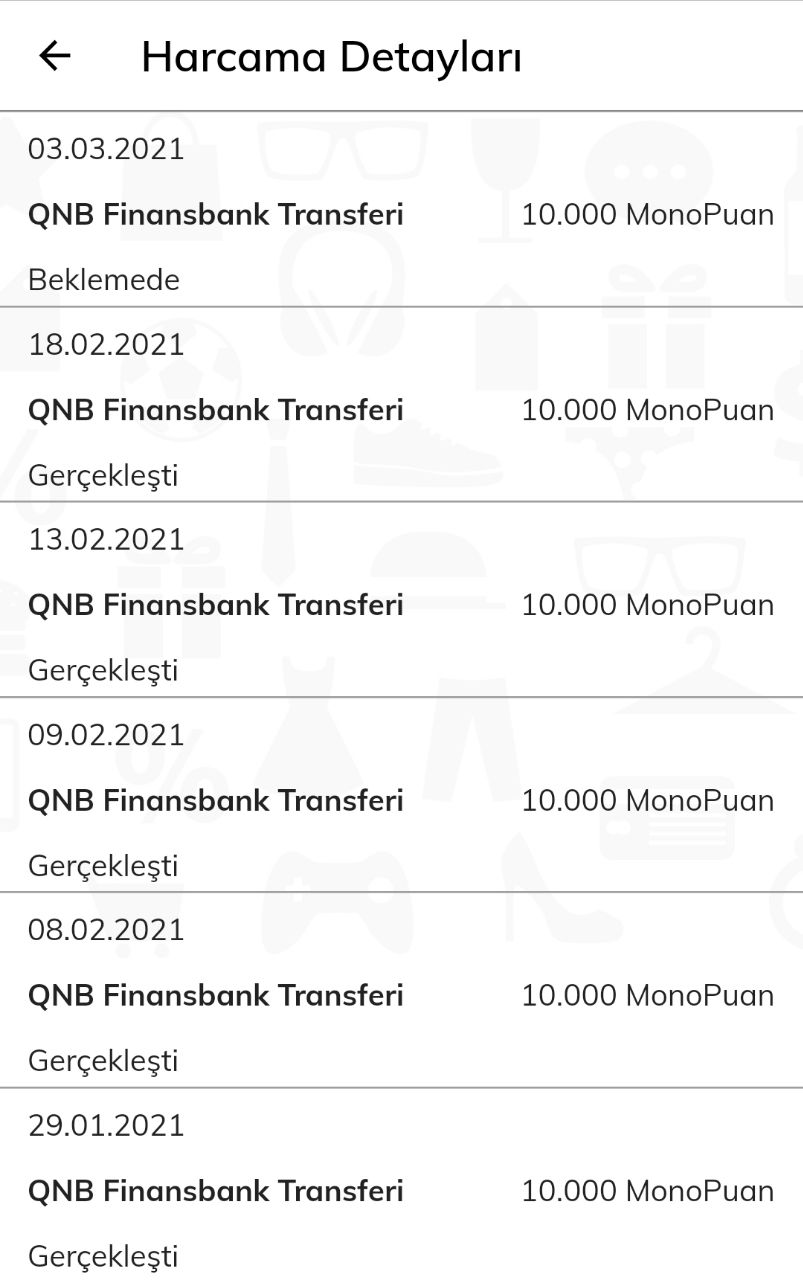
Task: Select the 10.000 MonoPuan amount for 18.02.2021
Action: click(x=648, y=410)
